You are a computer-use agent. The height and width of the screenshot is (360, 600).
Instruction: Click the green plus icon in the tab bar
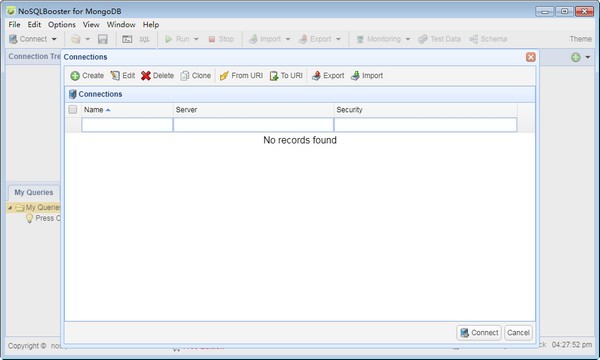[x=576, y=57]
